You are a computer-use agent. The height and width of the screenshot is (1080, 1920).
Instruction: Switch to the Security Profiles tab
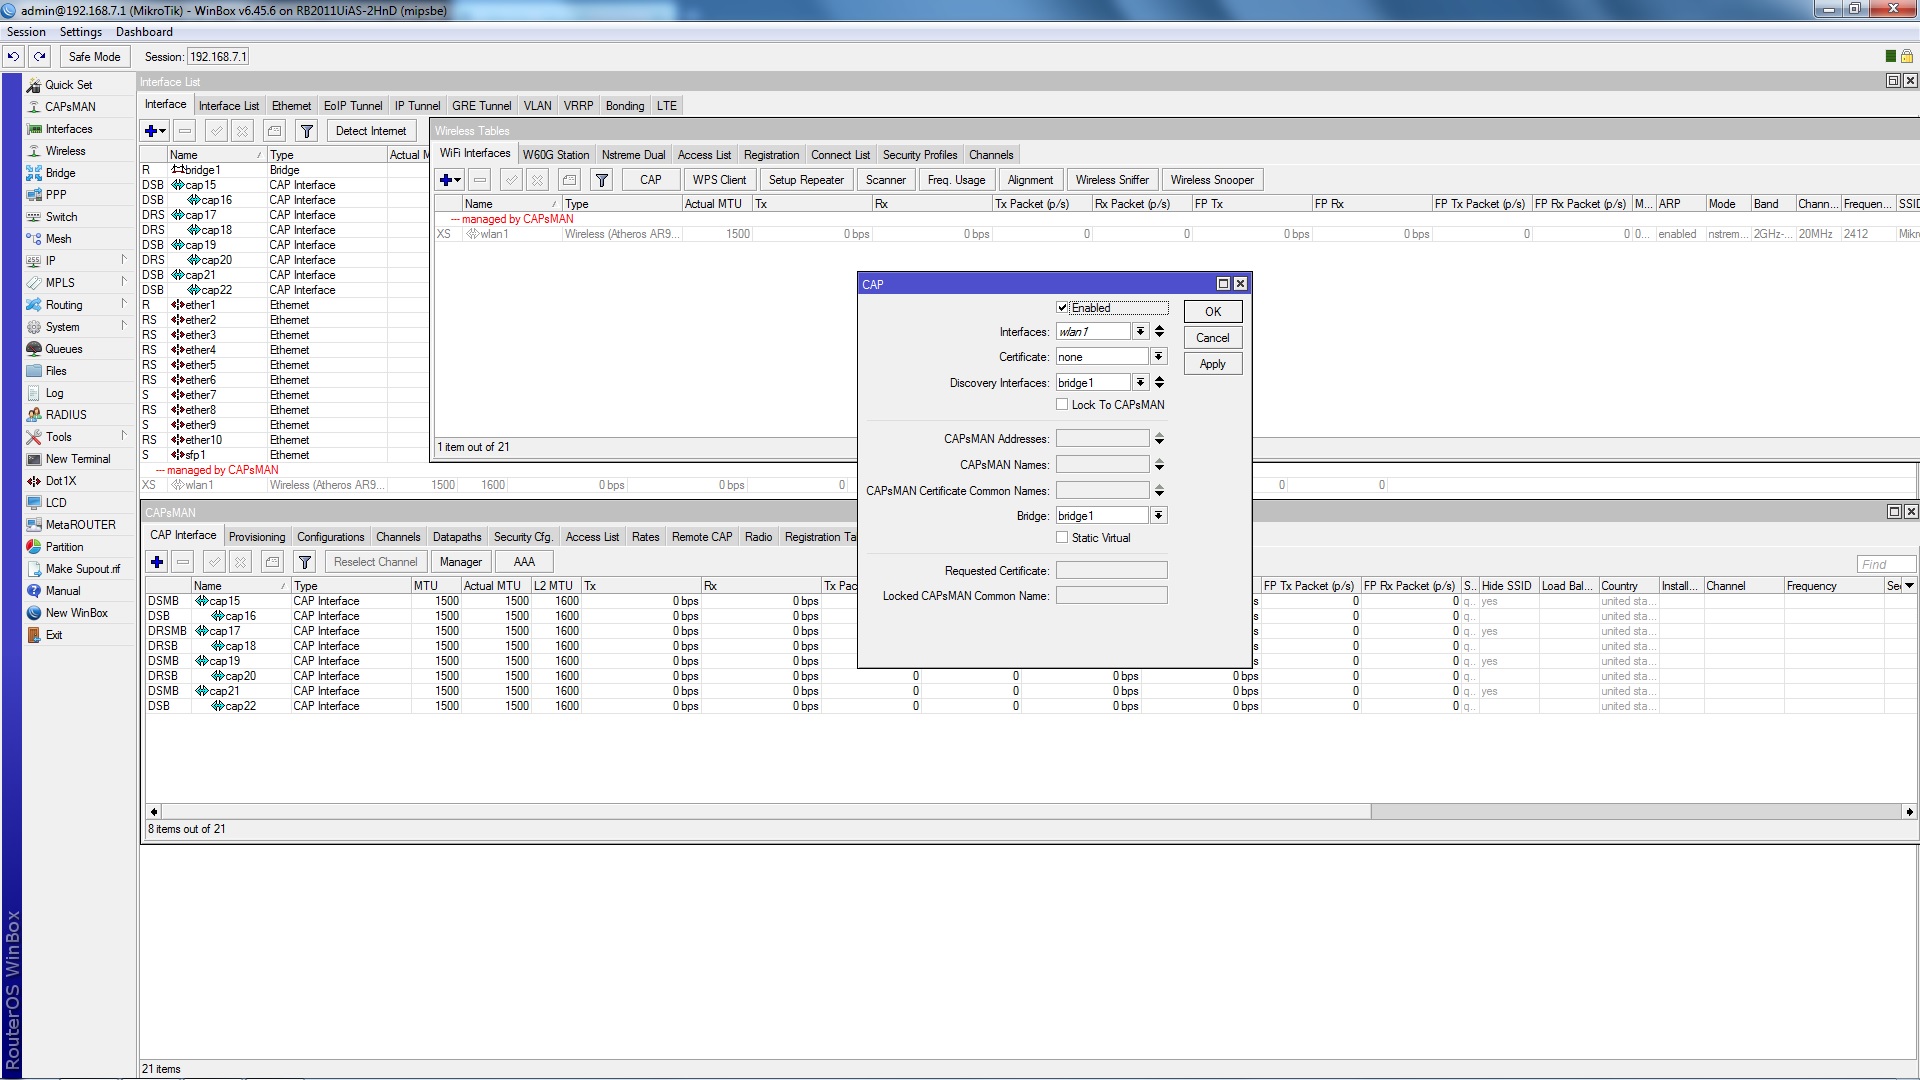point(919,155)
